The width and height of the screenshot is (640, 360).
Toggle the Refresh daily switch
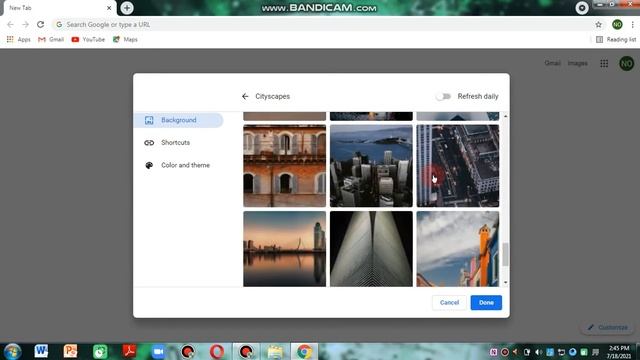pos(443,96)
